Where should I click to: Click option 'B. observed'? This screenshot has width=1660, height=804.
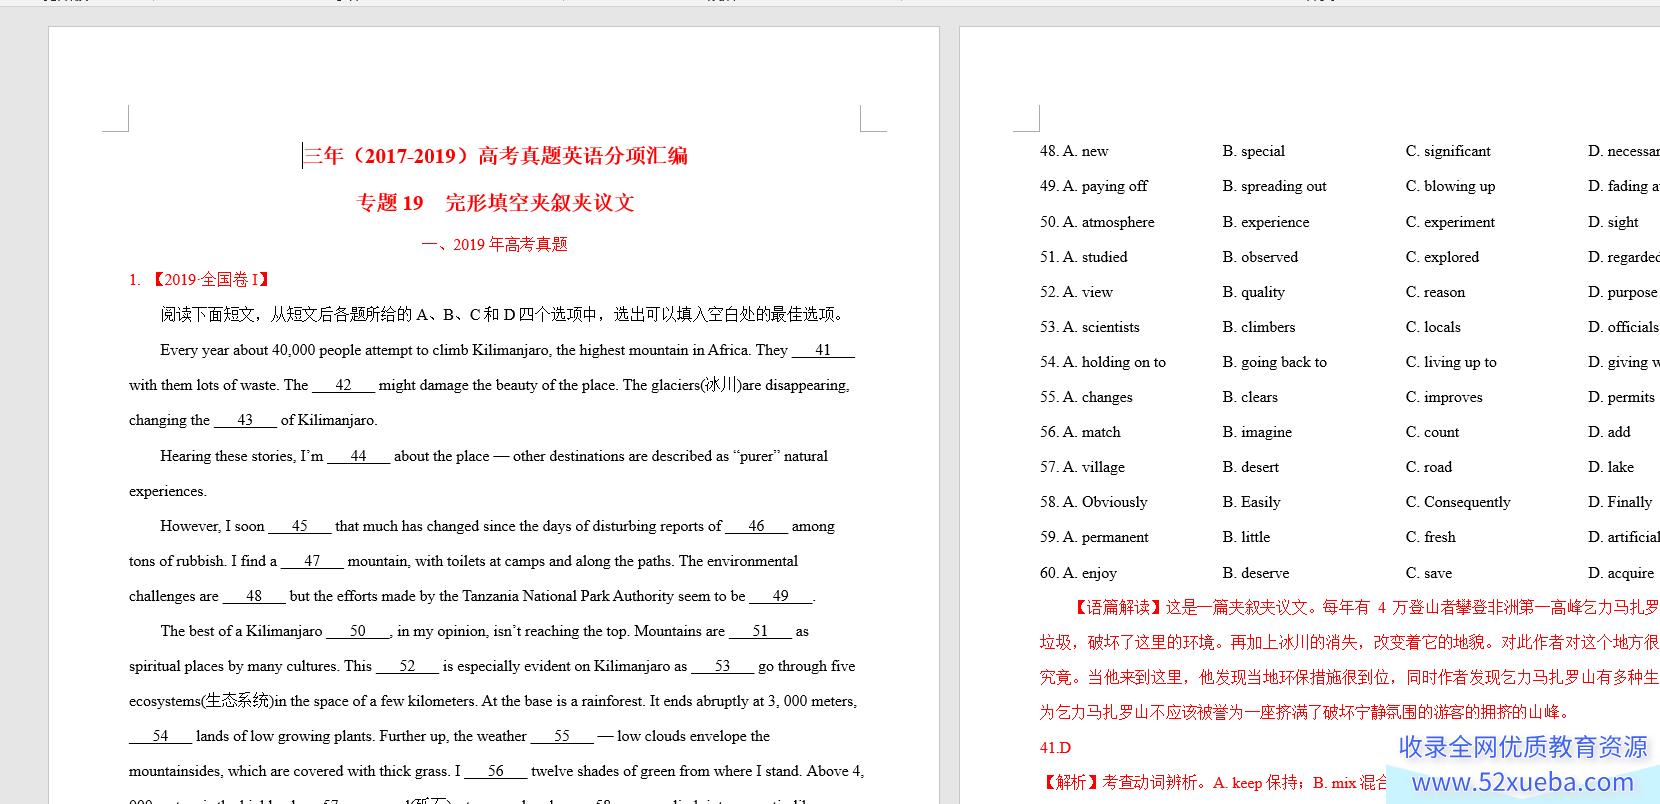[1260, 257]
